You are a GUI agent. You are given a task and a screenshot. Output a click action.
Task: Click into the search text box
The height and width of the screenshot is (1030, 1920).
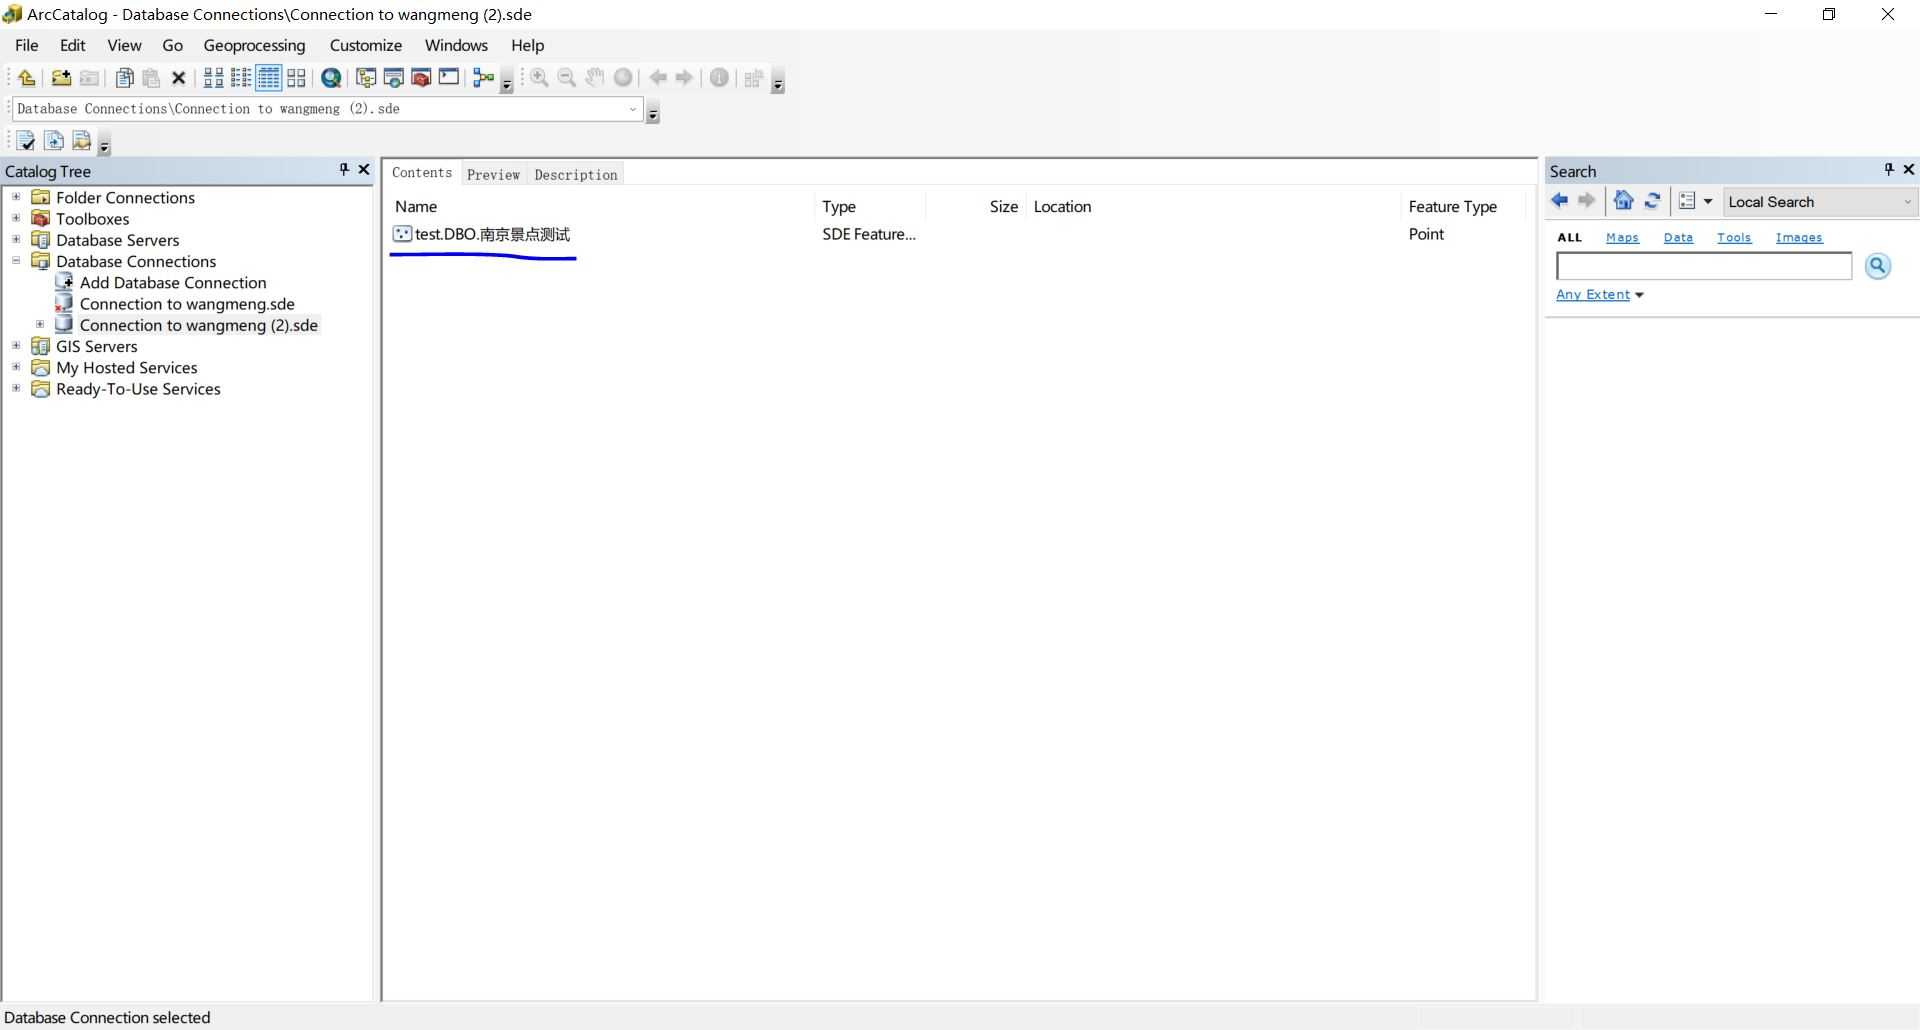(x=1704, y=266)
